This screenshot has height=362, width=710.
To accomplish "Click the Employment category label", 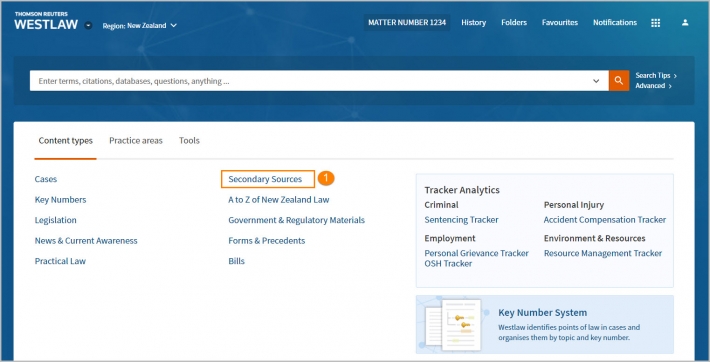I will (450, 238).
